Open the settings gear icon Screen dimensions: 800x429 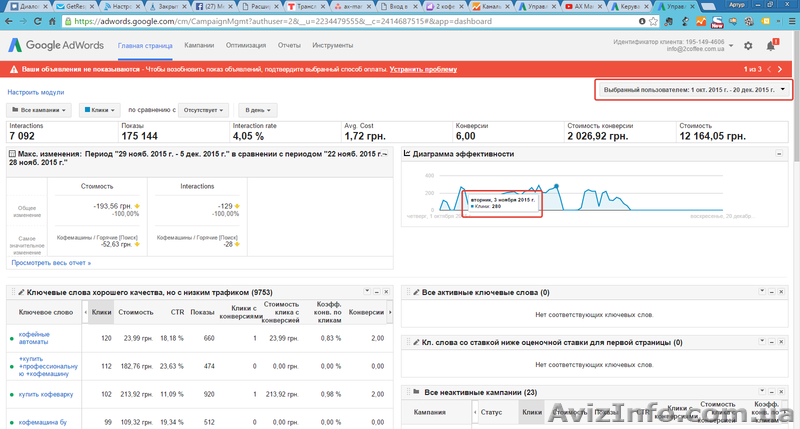pos(747,45)
